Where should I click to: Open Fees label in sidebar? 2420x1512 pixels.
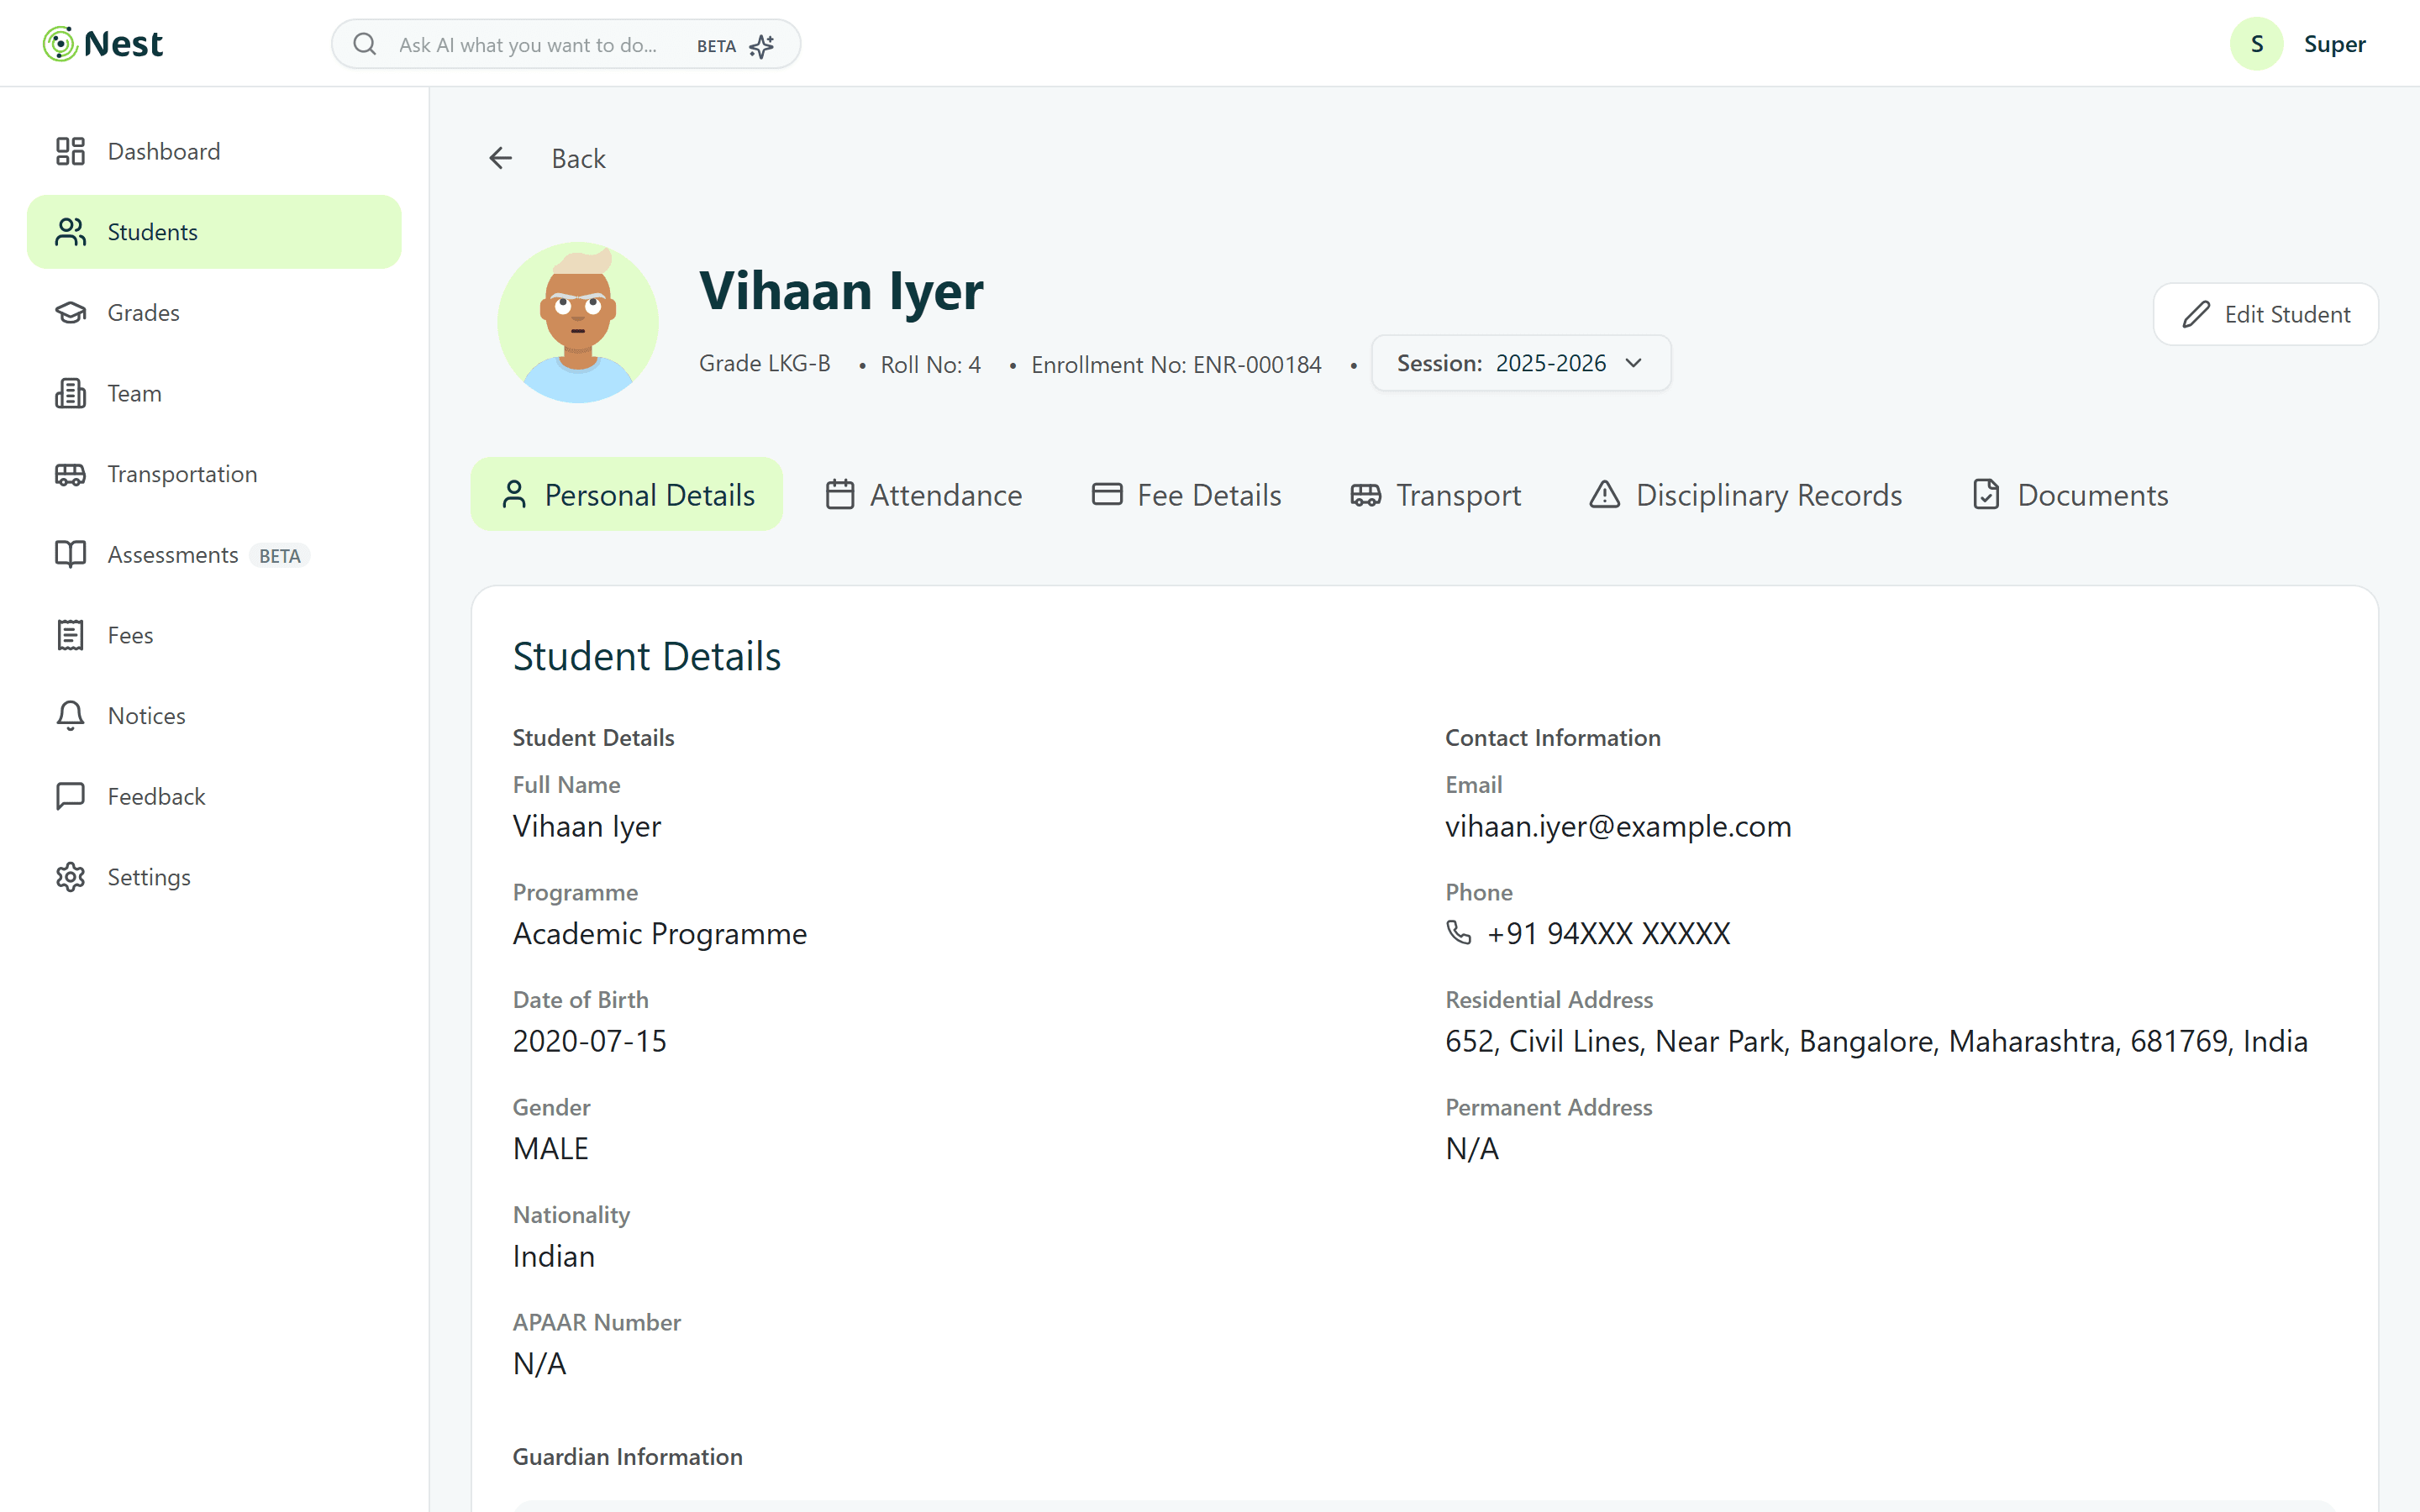point(130,635)
